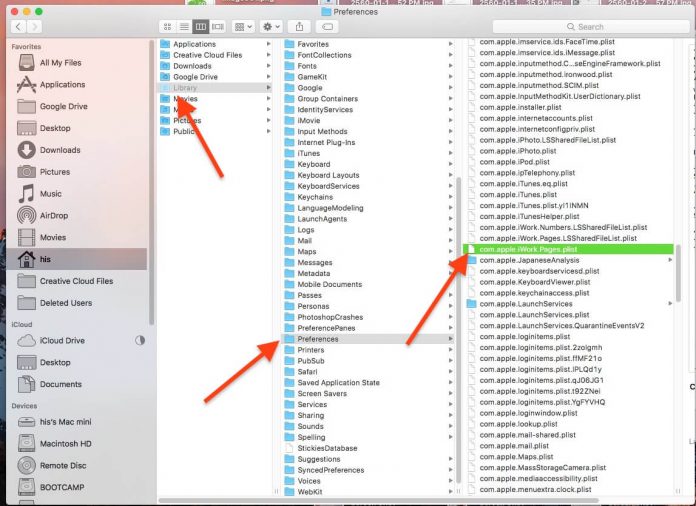
Task: Switch to cover flow view
Action: tap(218, 27)
